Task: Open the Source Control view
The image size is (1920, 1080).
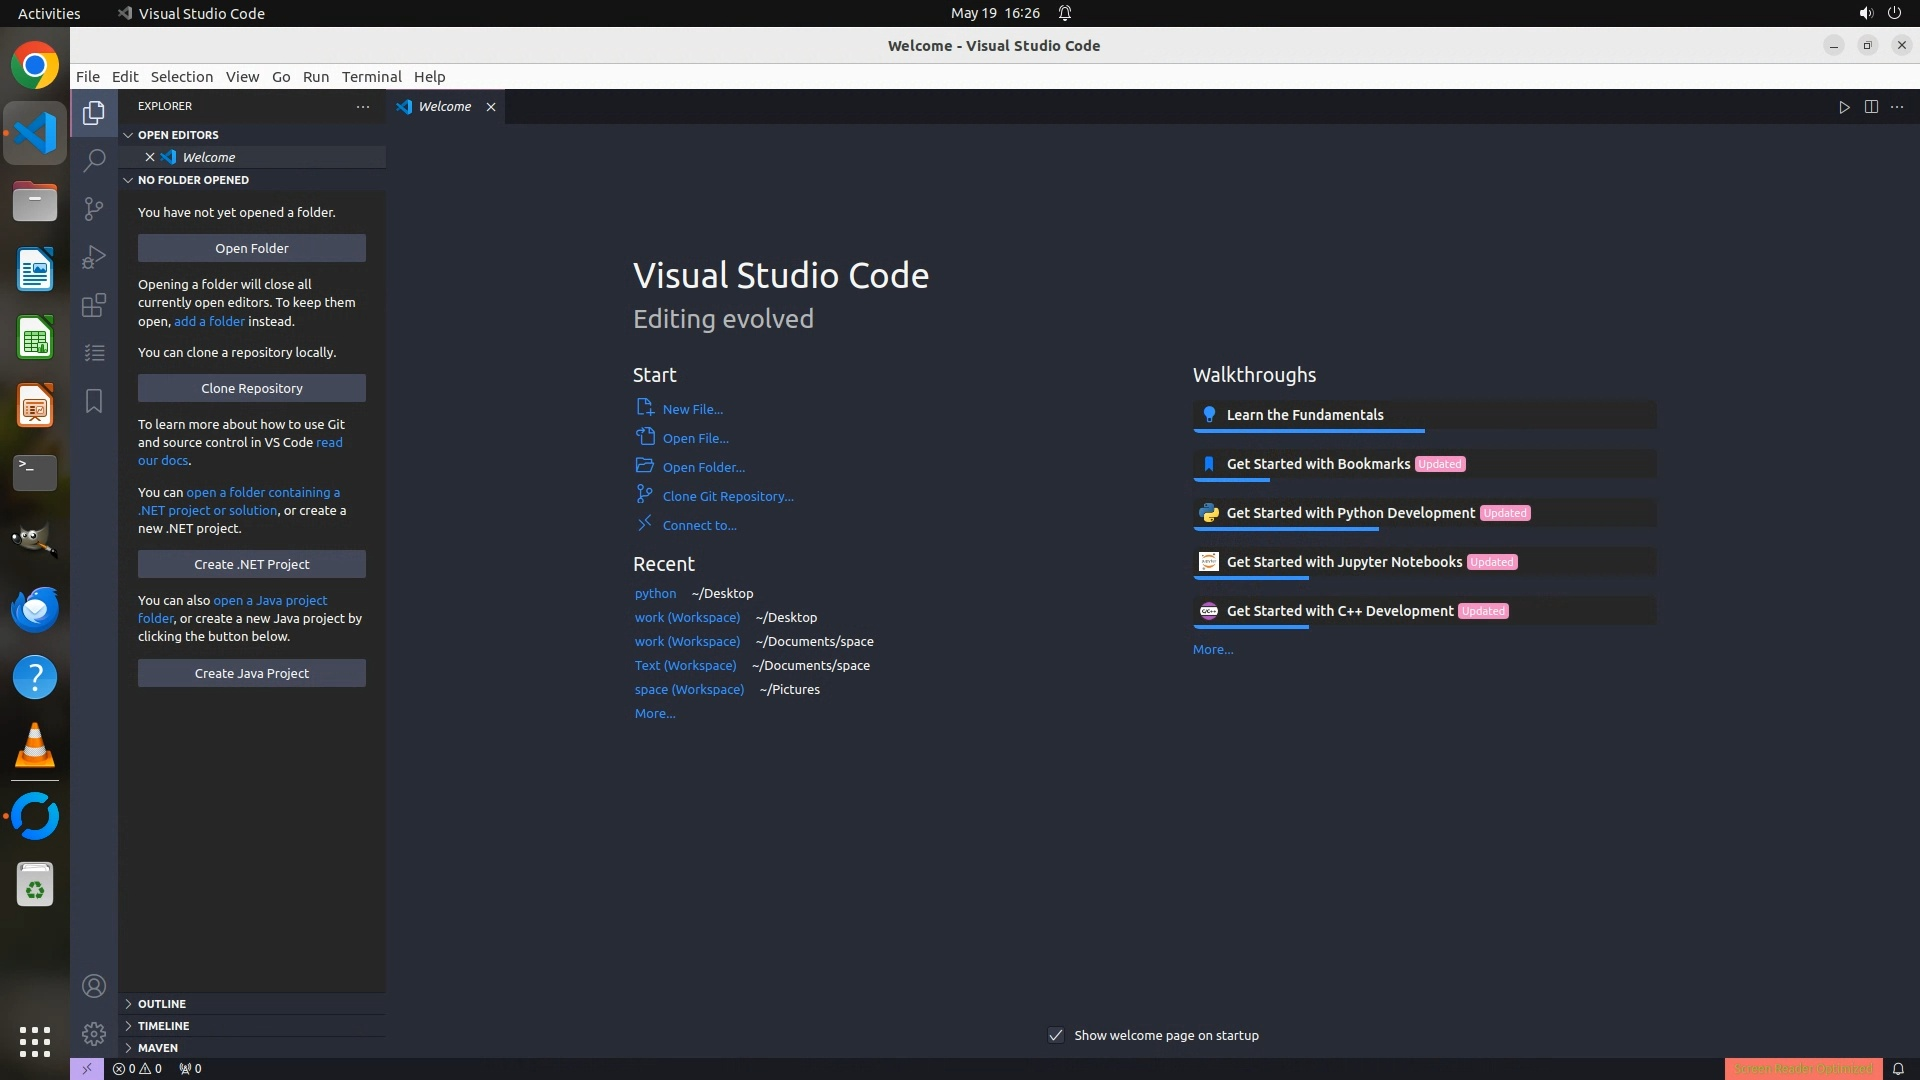Action: point(94,208)
